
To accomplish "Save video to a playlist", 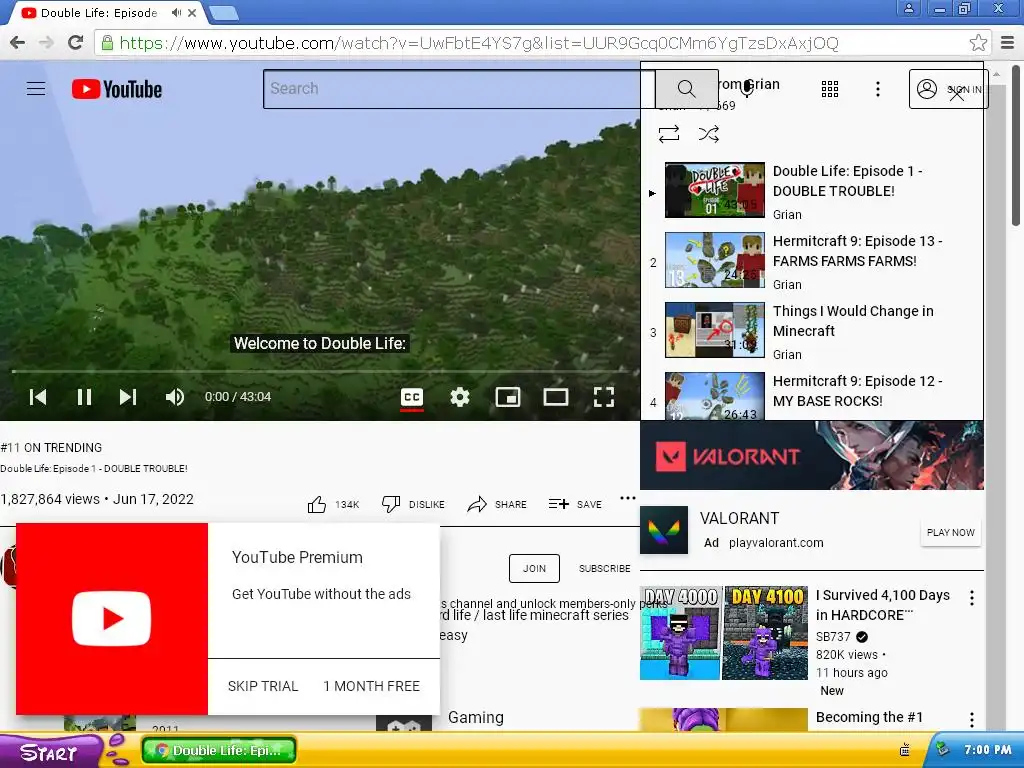I will (x=575, y=504).
